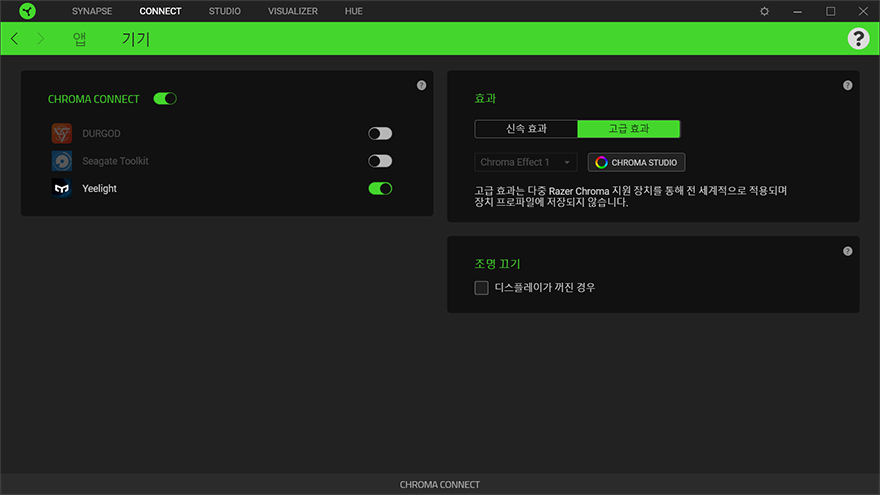
Task: Click the CHROMA CONNECT heading text
Action: (x=94, y=99)
